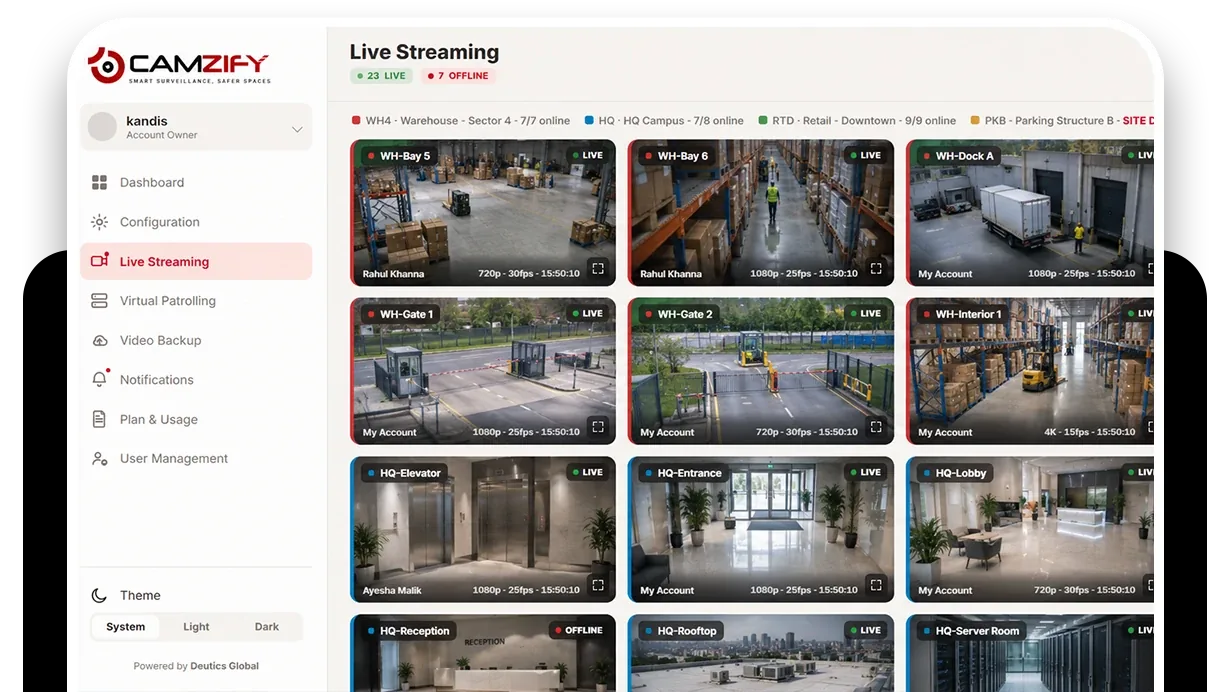Expand WH-Bay 6 feed to fullscreen

click(x=876, y=268)
